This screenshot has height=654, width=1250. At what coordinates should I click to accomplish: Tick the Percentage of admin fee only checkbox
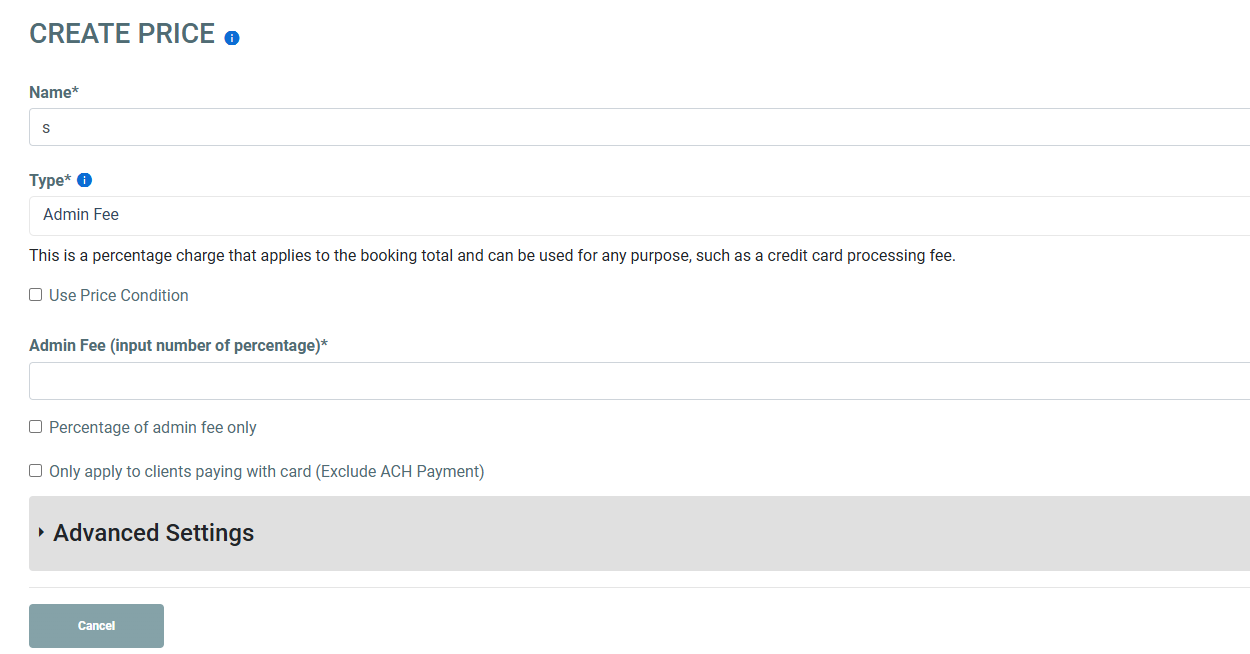tap(36, 427)
